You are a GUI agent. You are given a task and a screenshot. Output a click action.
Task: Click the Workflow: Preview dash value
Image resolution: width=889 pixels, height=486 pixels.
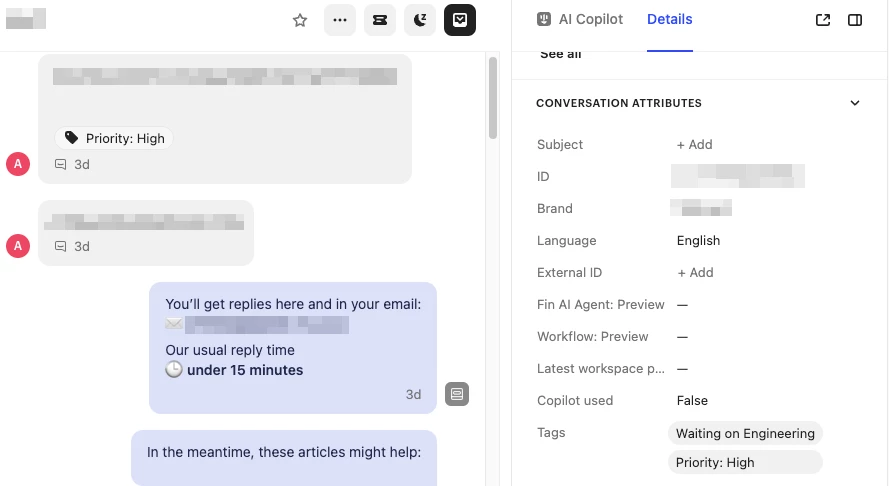pos(683,337)
